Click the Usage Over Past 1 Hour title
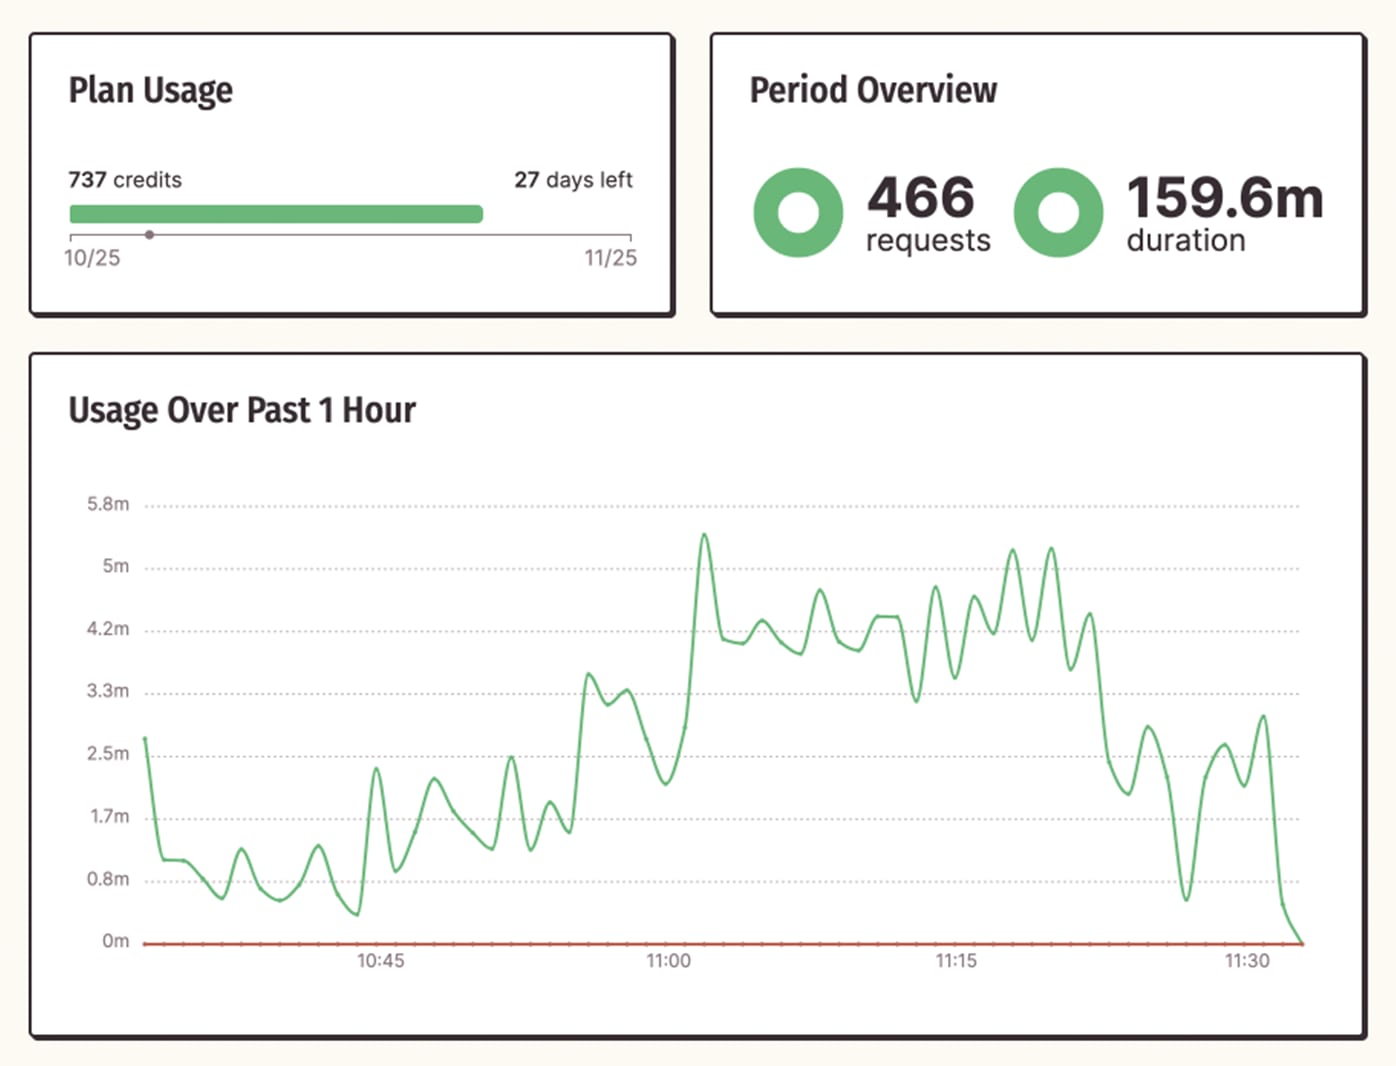This screenshot has height=1066, width=1396. [x=241, y=410]
